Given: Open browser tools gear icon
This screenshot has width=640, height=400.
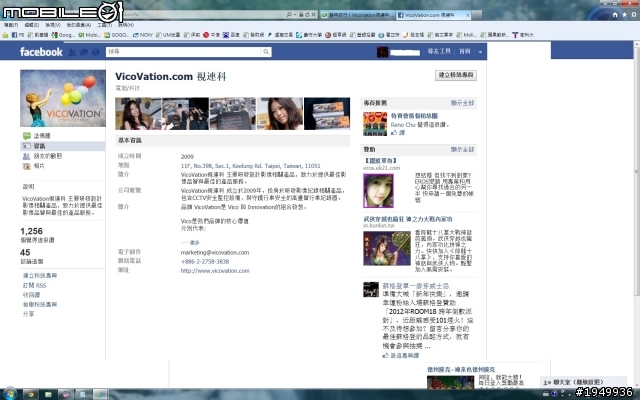Looking at the screenshot, I should (x=634, y=15).
